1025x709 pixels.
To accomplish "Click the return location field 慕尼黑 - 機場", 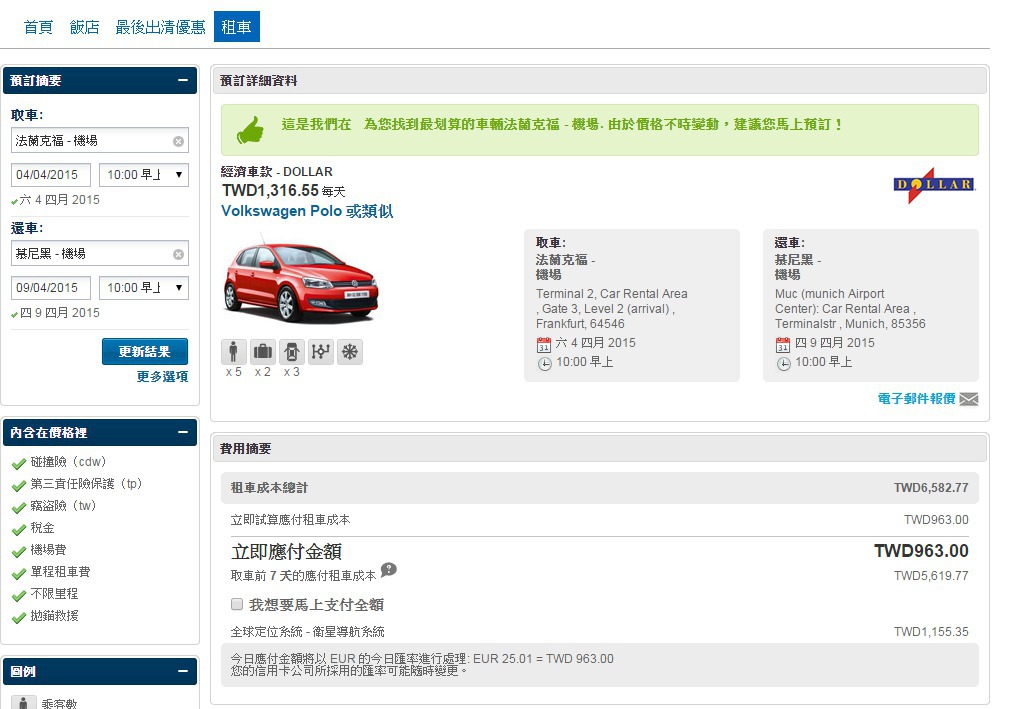I will click(x=99, y=254).
